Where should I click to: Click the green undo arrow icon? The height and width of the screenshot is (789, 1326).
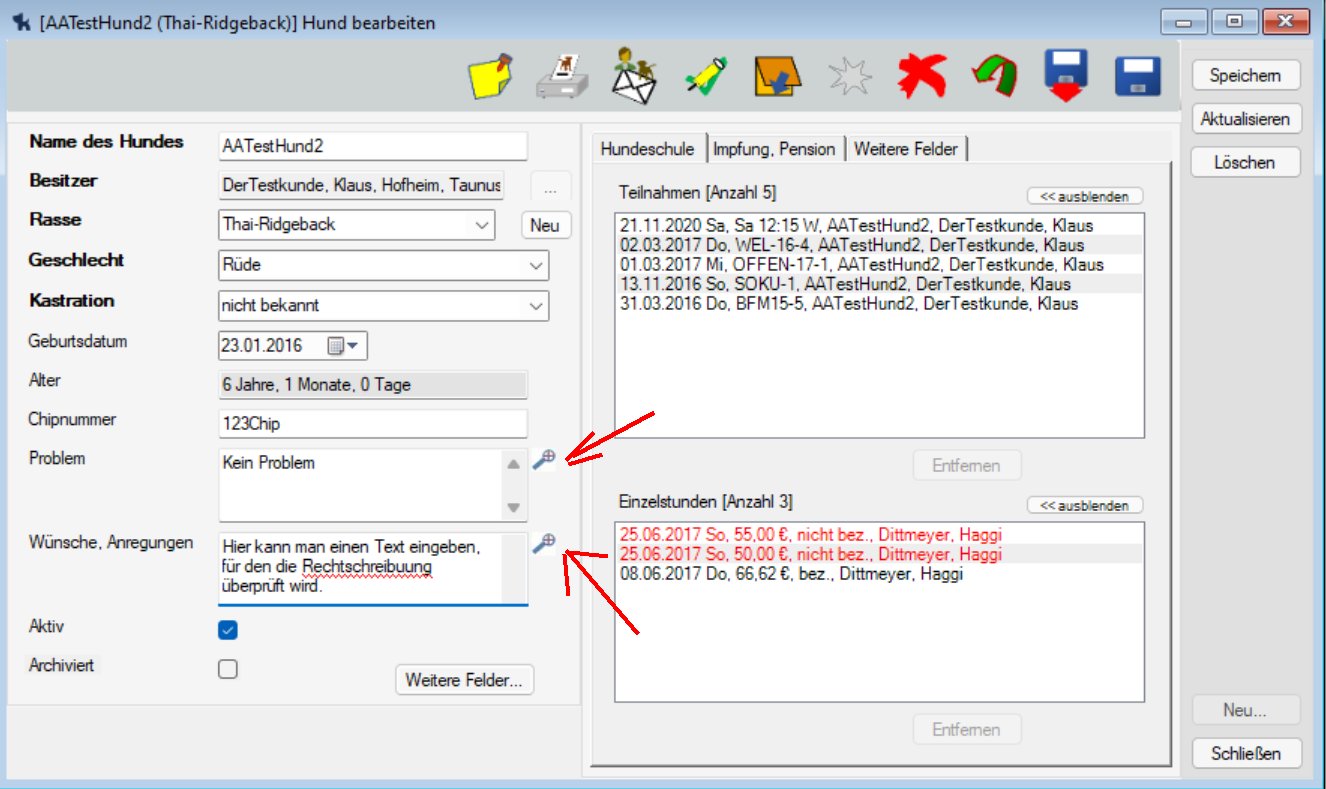[994, 76]
